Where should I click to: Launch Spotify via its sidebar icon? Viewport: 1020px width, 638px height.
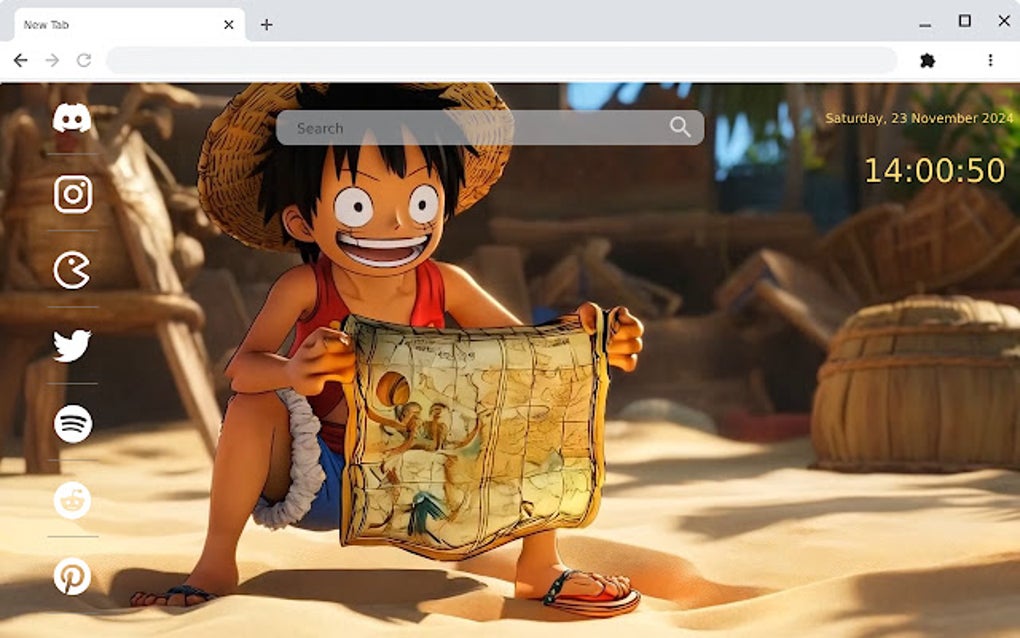point(71,422)
